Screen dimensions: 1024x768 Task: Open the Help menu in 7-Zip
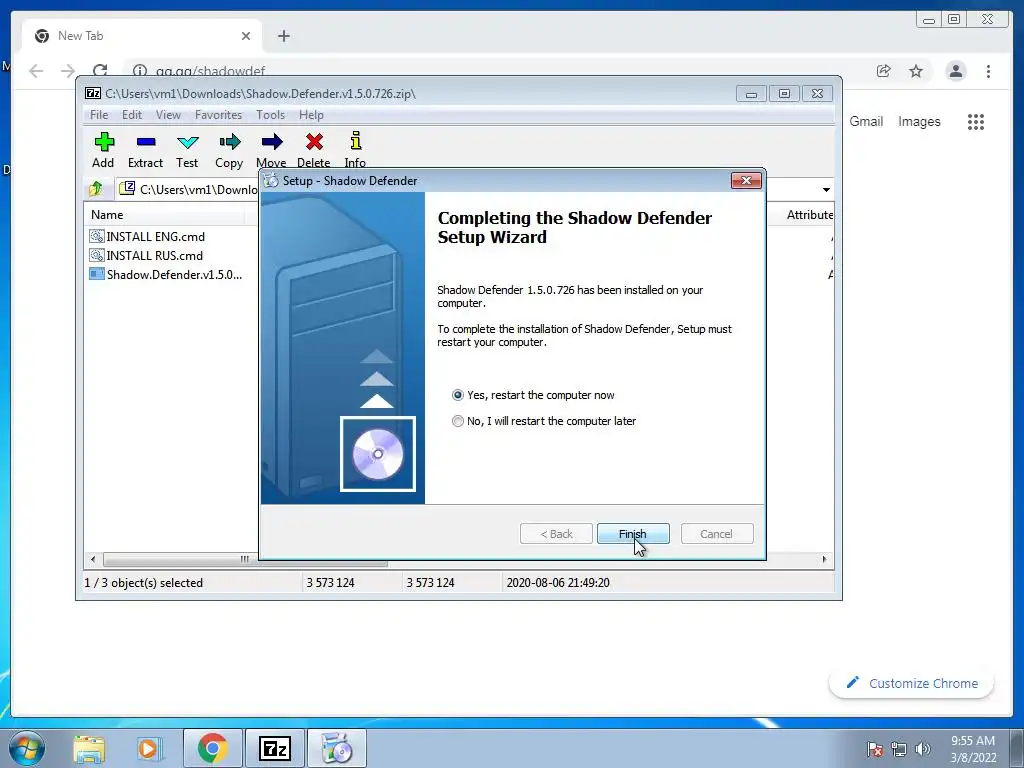(x=311, y=115)
